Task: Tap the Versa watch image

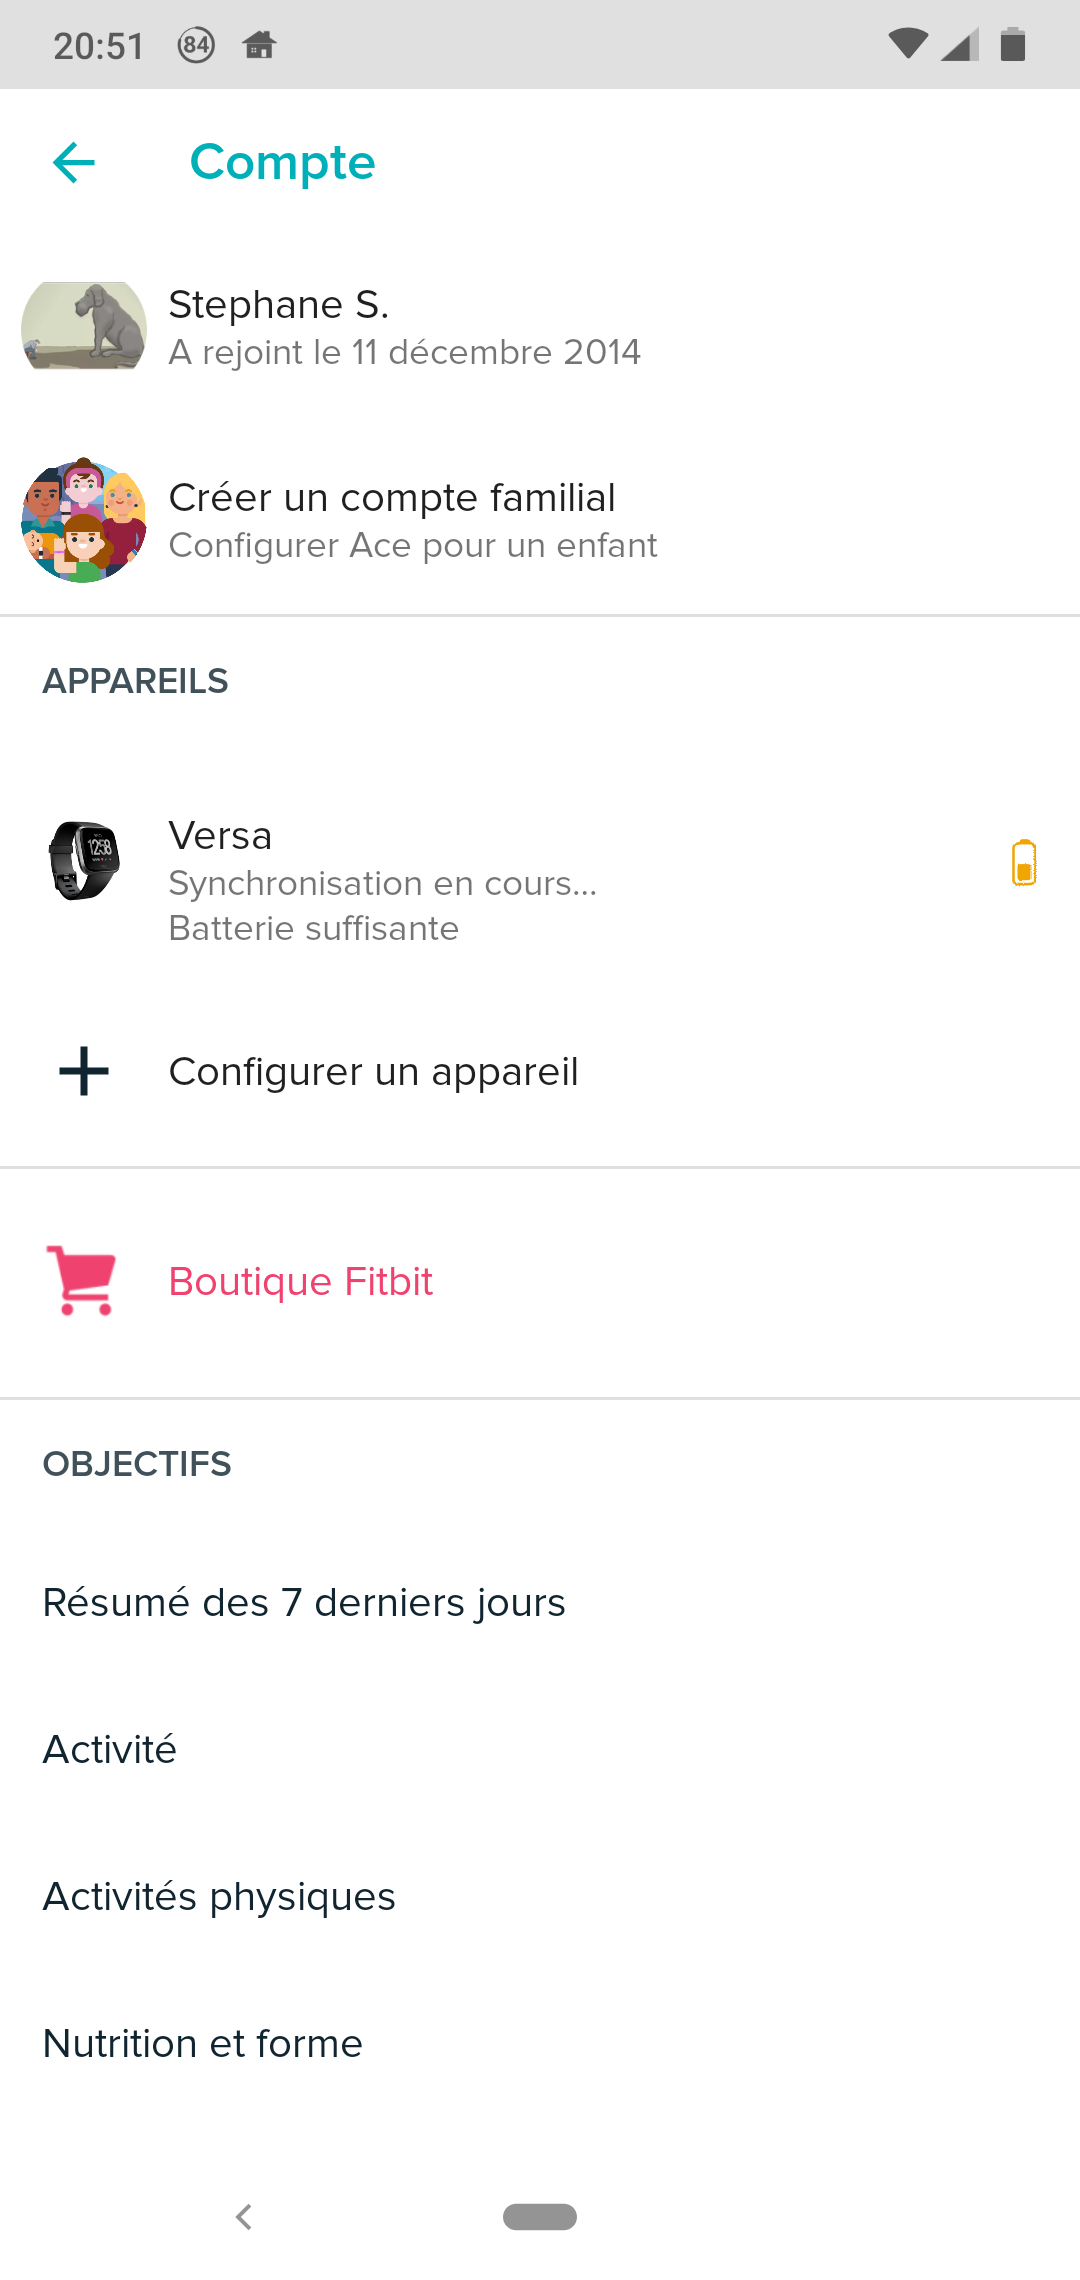Action: [x=84, y=861]
